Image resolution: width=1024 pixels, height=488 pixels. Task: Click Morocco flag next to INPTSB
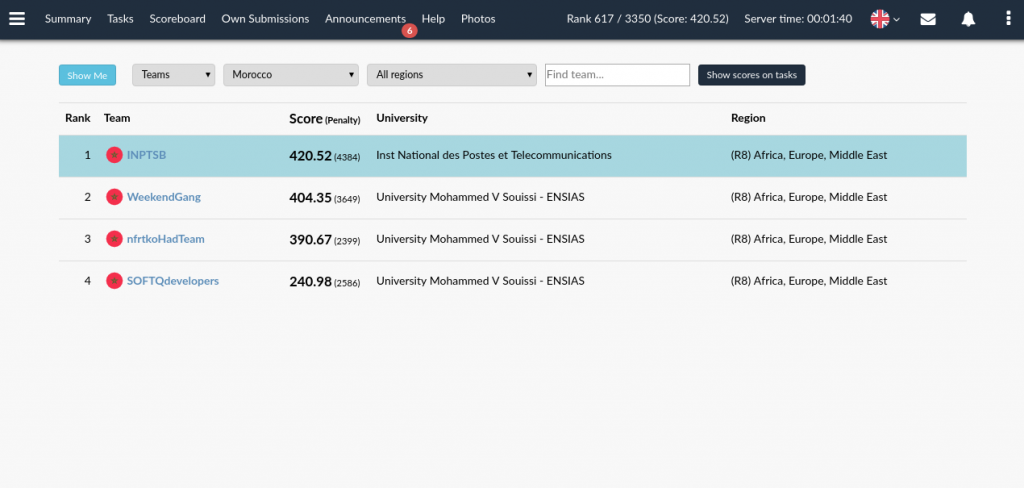pyautogui.click(x=114, y=155)
